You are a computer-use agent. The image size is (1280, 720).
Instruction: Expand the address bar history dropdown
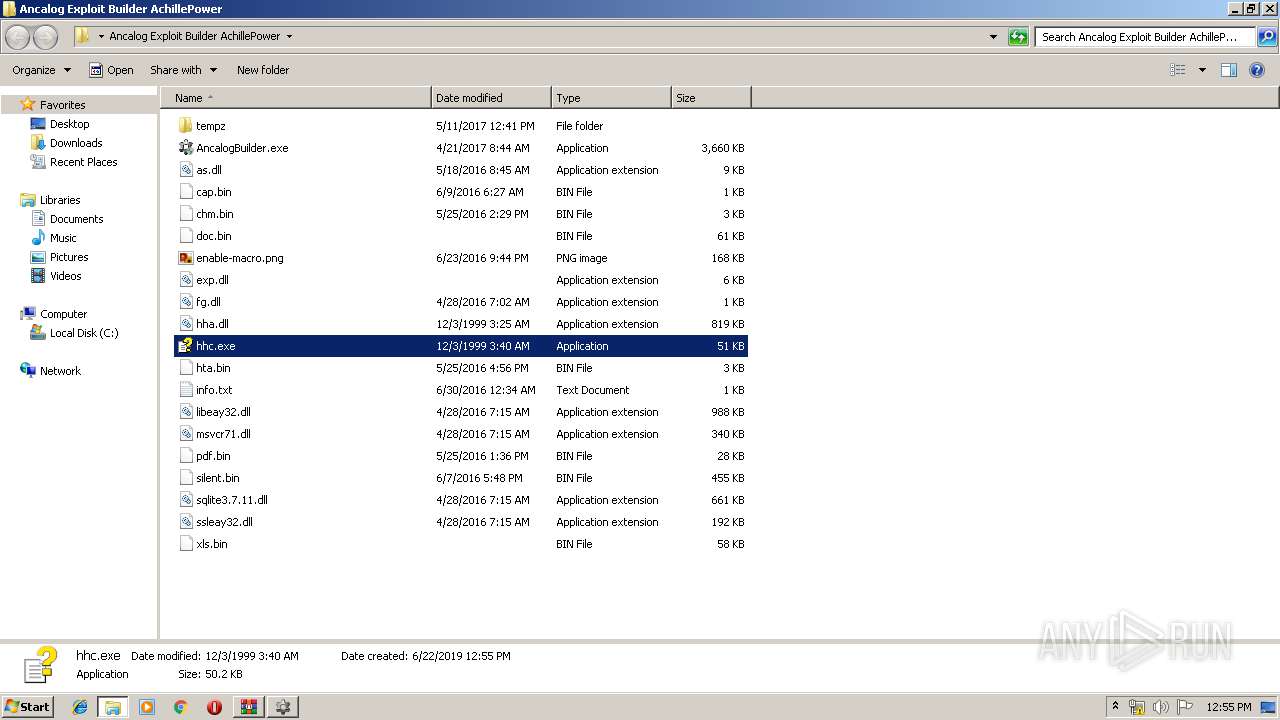click(993, 37)
